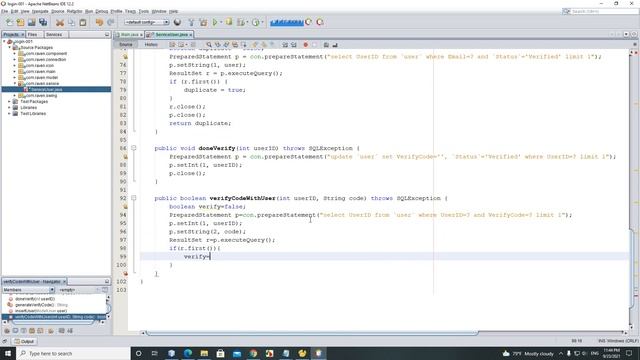Collapse the doneVerify method code fold
Viewport: 640px width, 360px height.
coord(133,148)
